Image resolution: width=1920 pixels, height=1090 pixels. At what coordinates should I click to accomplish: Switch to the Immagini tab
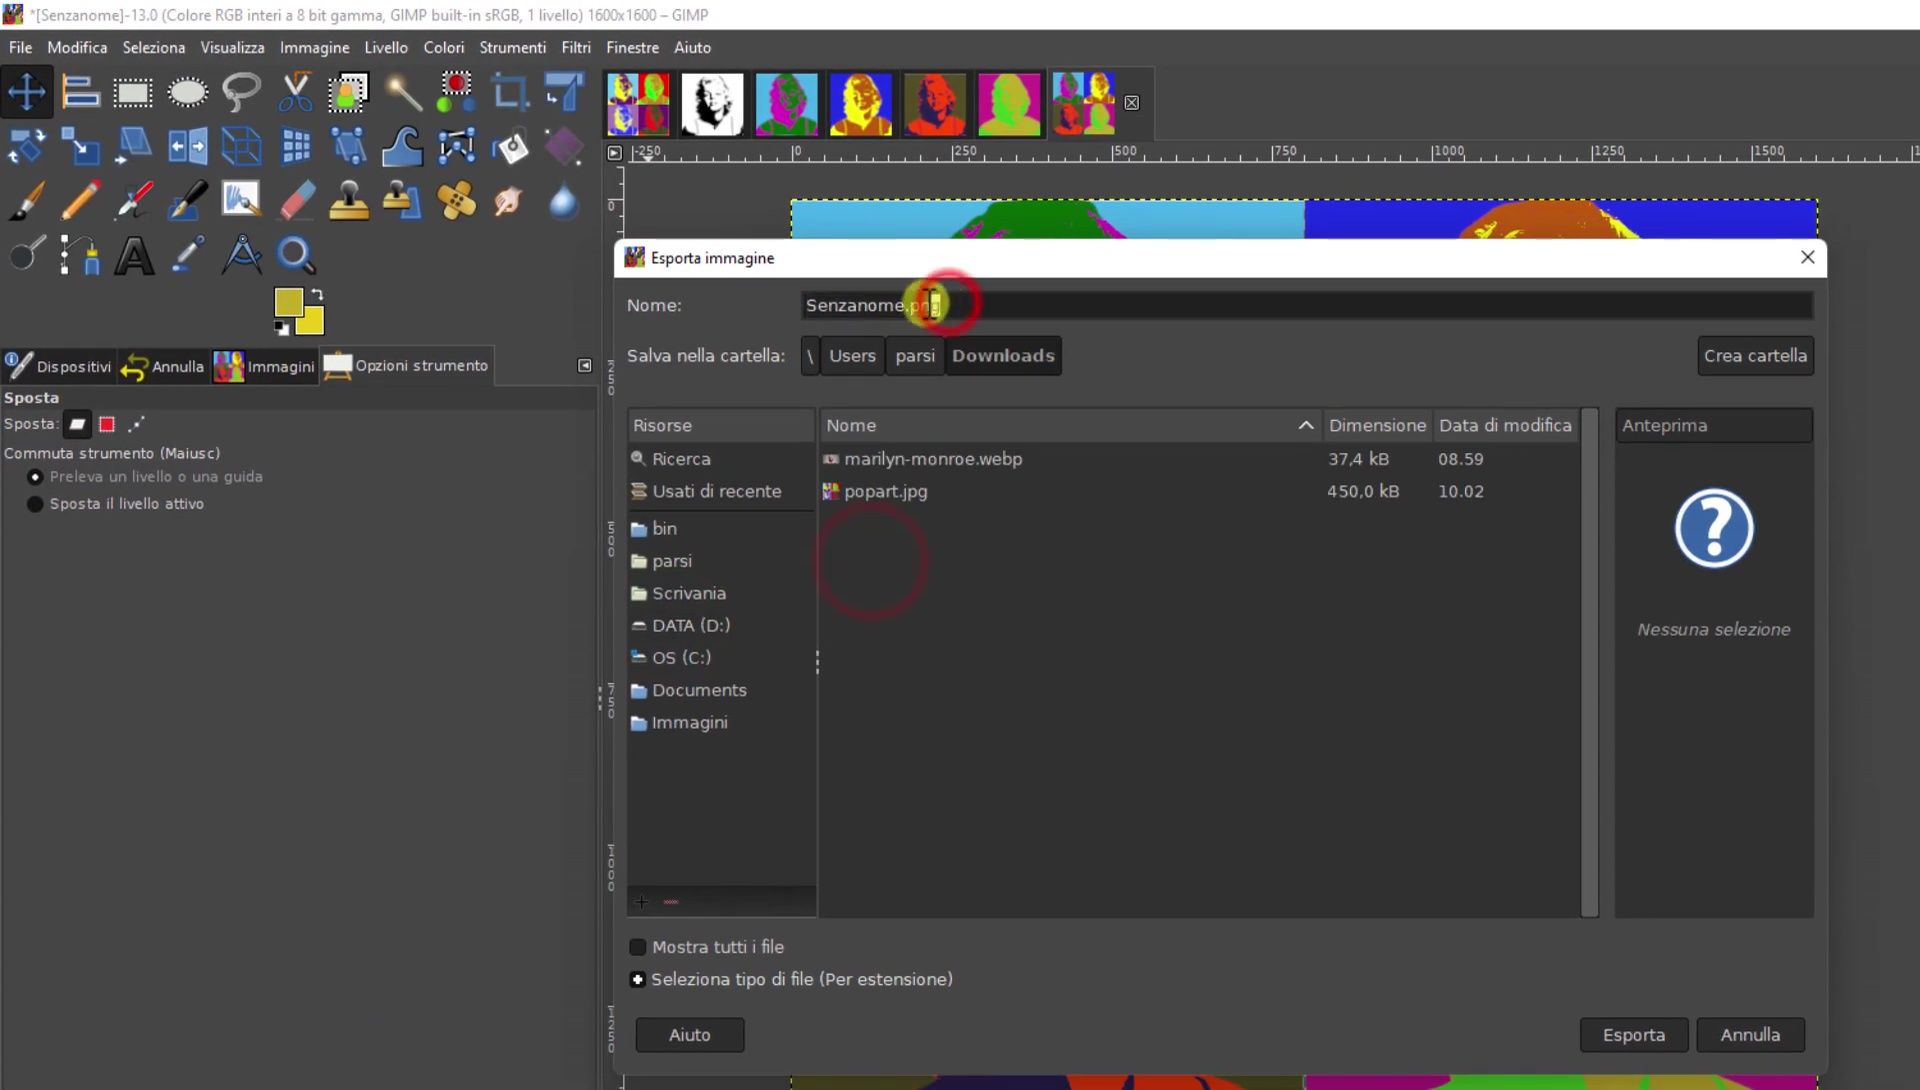265,366
